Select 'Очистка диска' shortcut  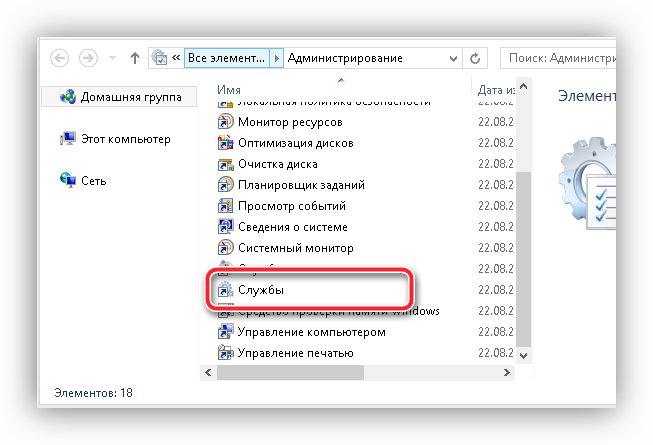click(x=278, y=164)
